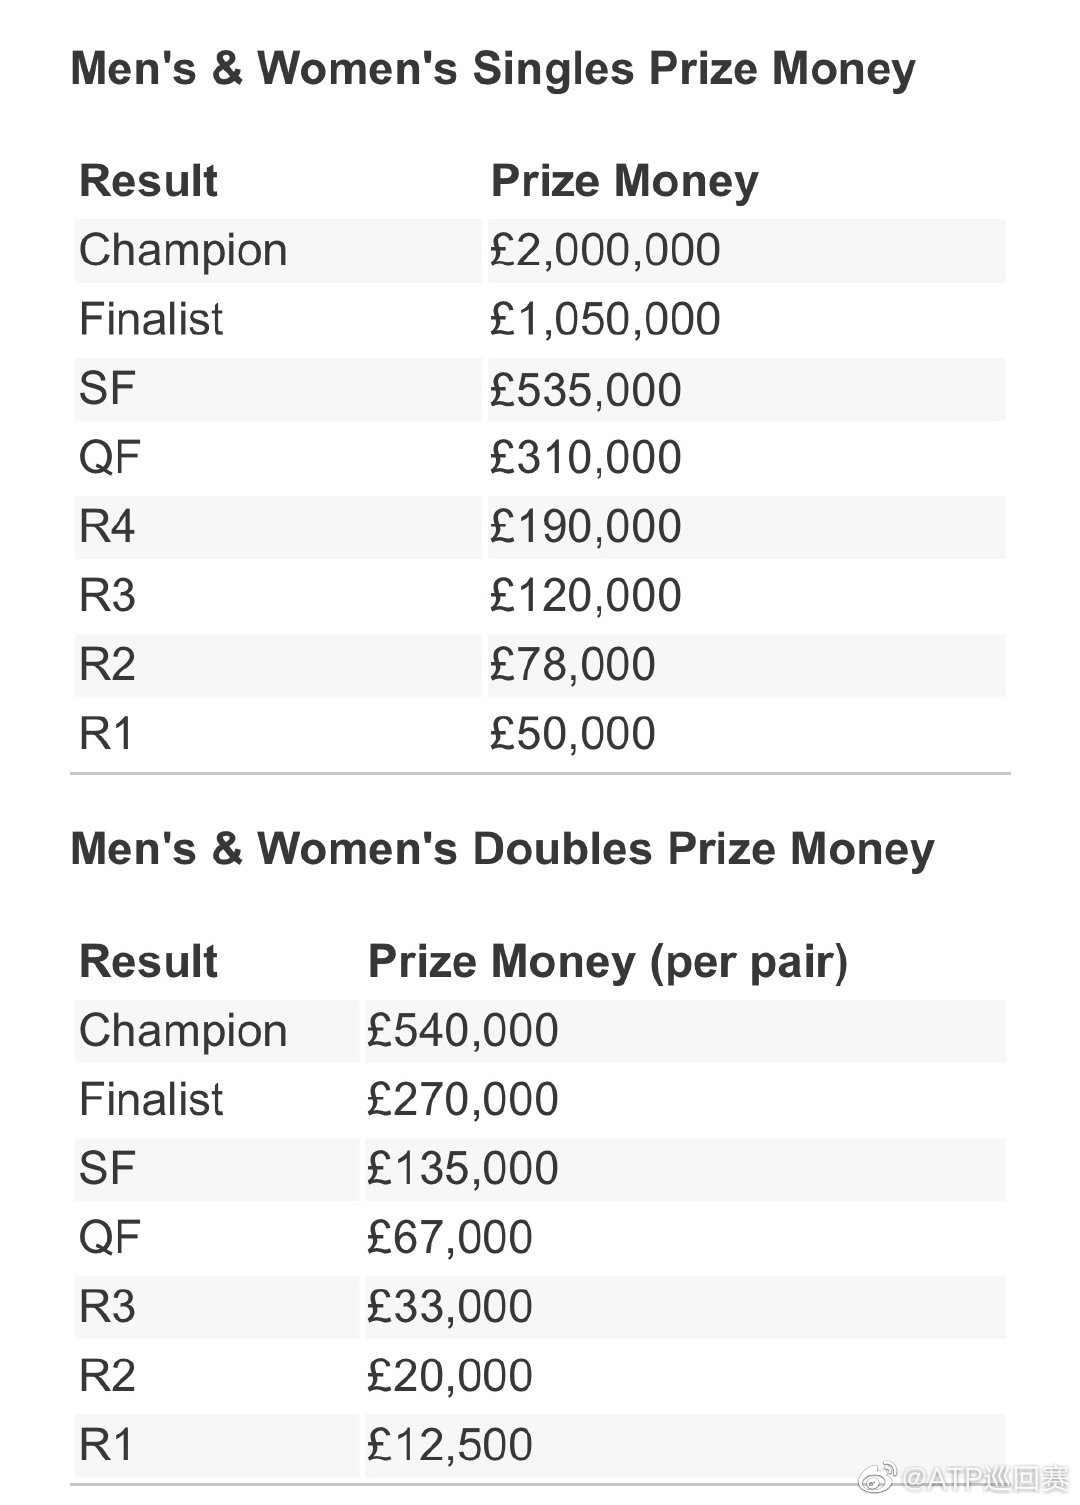This screenshot has width=1080, height=1505.
Task: Select the £120,000 prize cell
Action: point(585,596)
